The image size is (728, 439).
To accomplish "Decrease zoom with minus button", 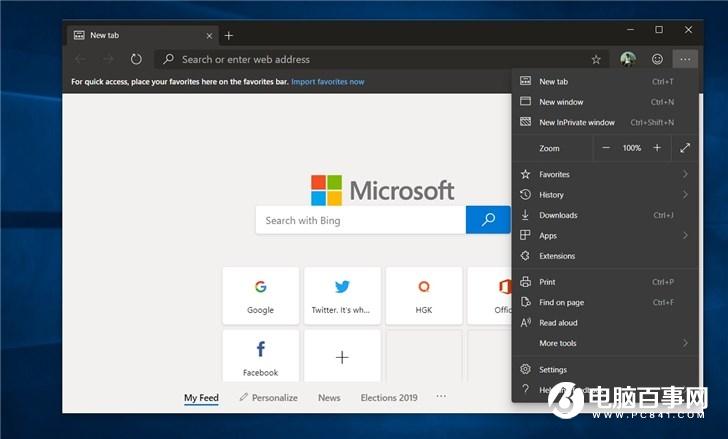I will pyautogui.click(x=606, y=148).
